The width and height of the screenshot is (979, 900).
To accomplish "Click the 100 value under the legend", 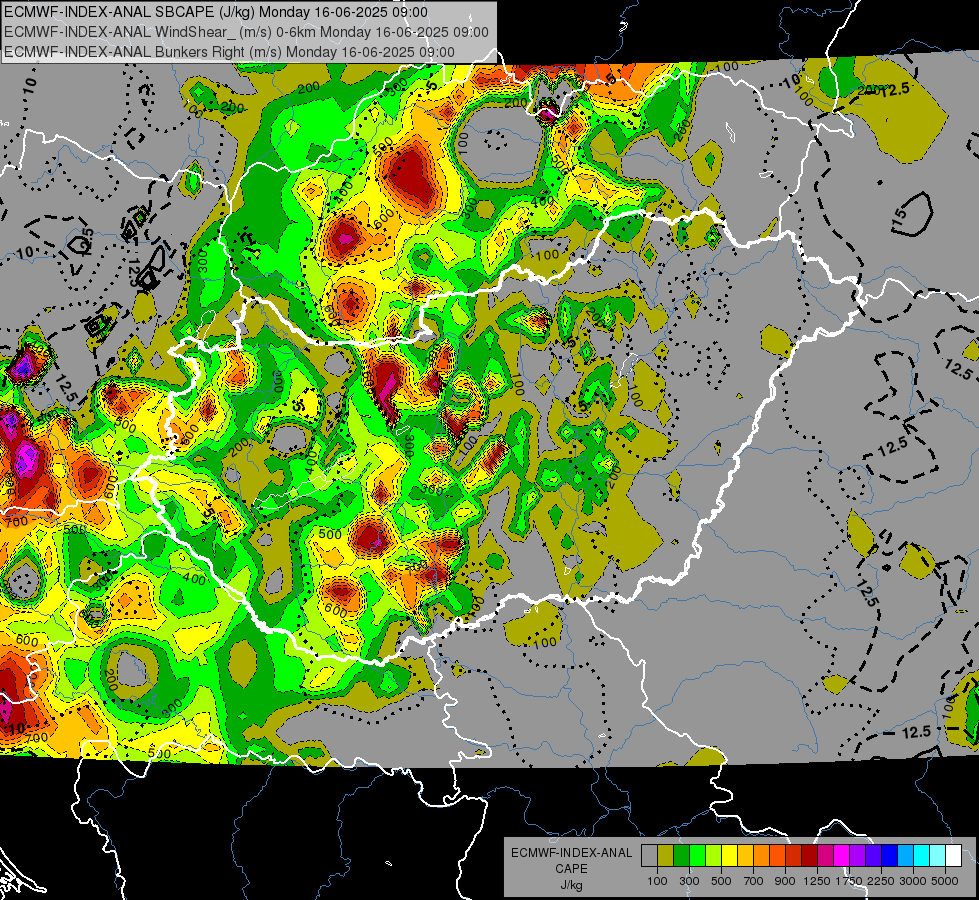I will tap(657, 881).
